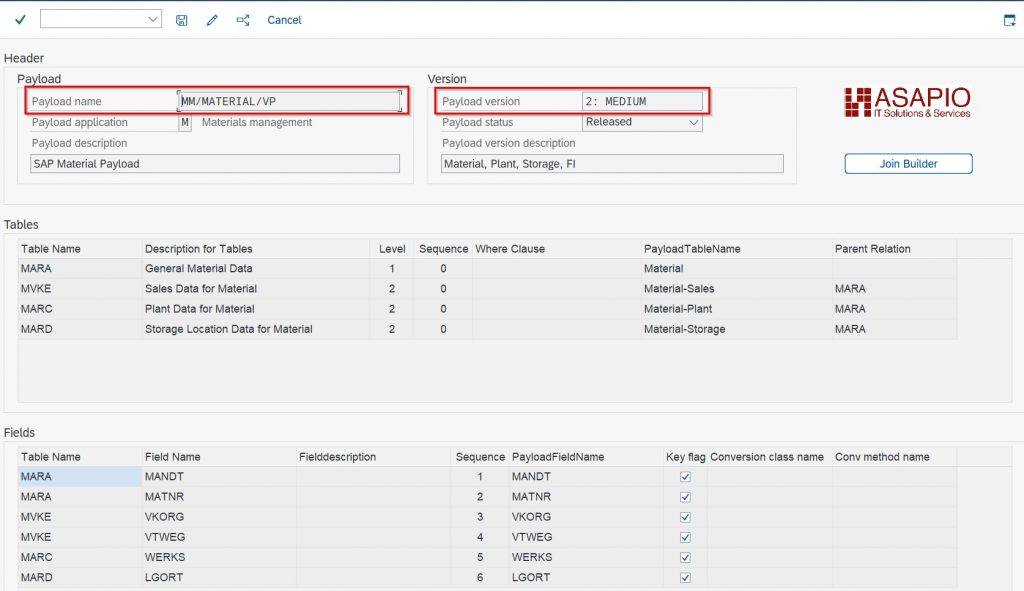Select the Payload description text field

click(x=215, y=164)
